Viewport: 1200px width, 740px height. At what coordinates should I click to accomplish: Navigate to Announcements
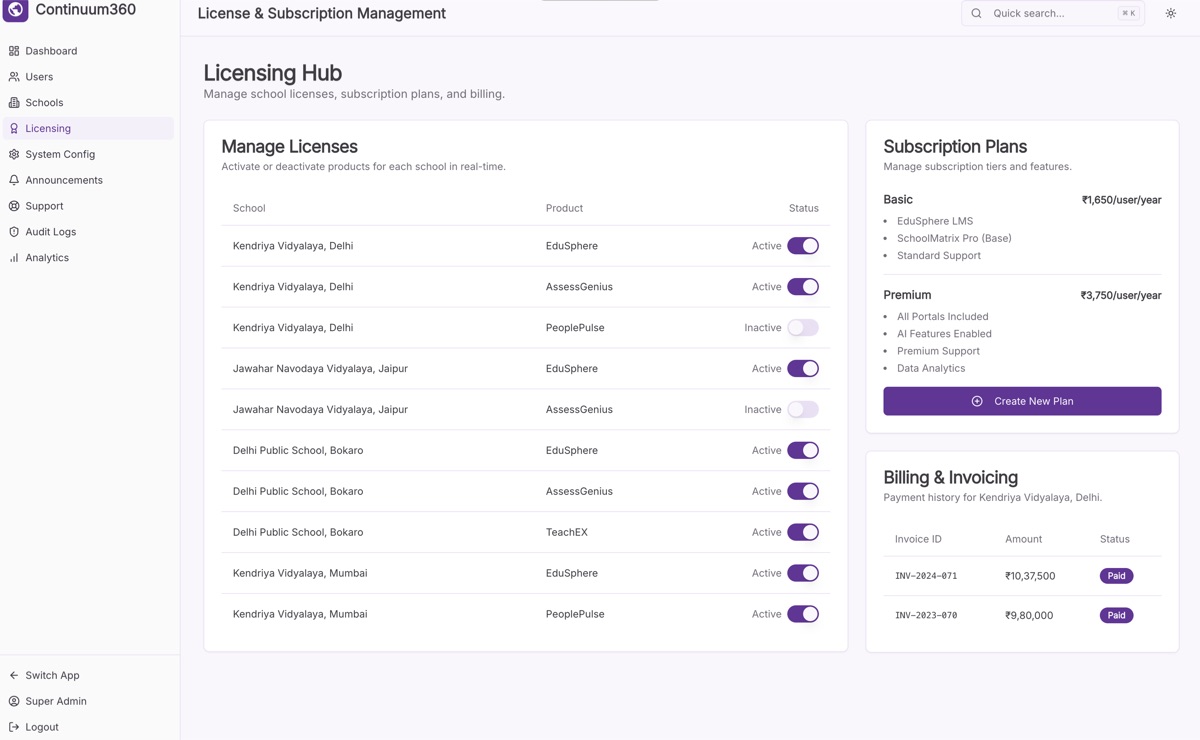tap(88, 181)
